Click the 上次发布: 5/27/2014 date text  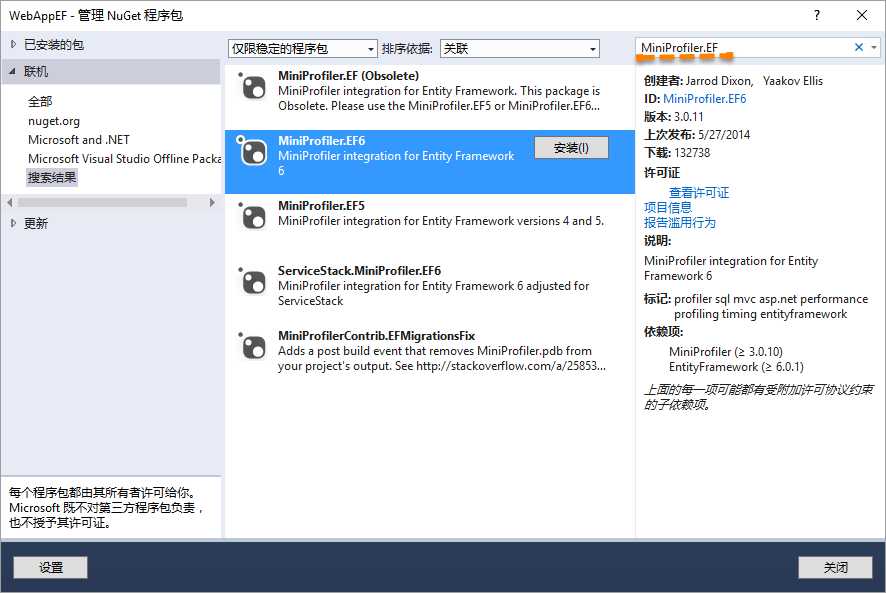[697, 135]
